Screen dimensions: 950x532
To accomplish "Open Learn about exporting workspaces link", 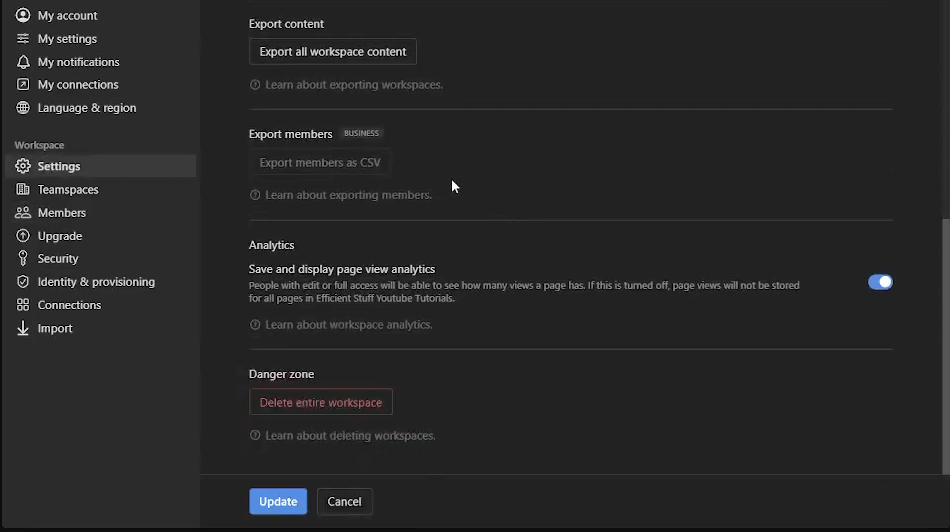I will coord(354,85).
